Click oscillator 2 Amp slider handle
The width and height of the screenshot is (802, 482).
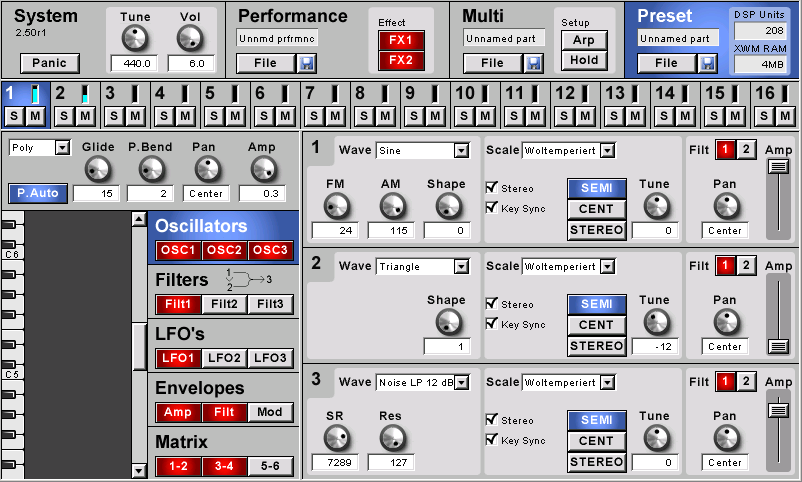pyautogui.click(x=778, y=346)
